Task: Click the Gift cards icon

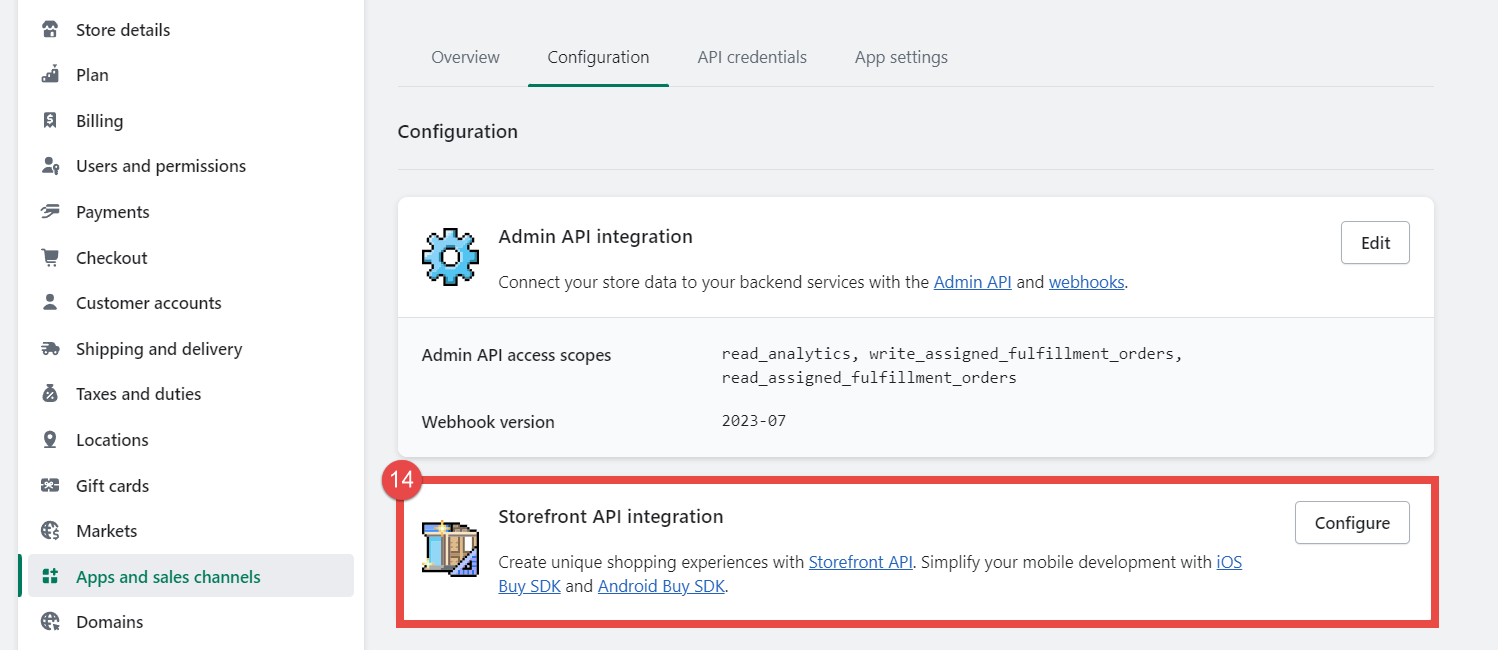Action: coord(50,486)
